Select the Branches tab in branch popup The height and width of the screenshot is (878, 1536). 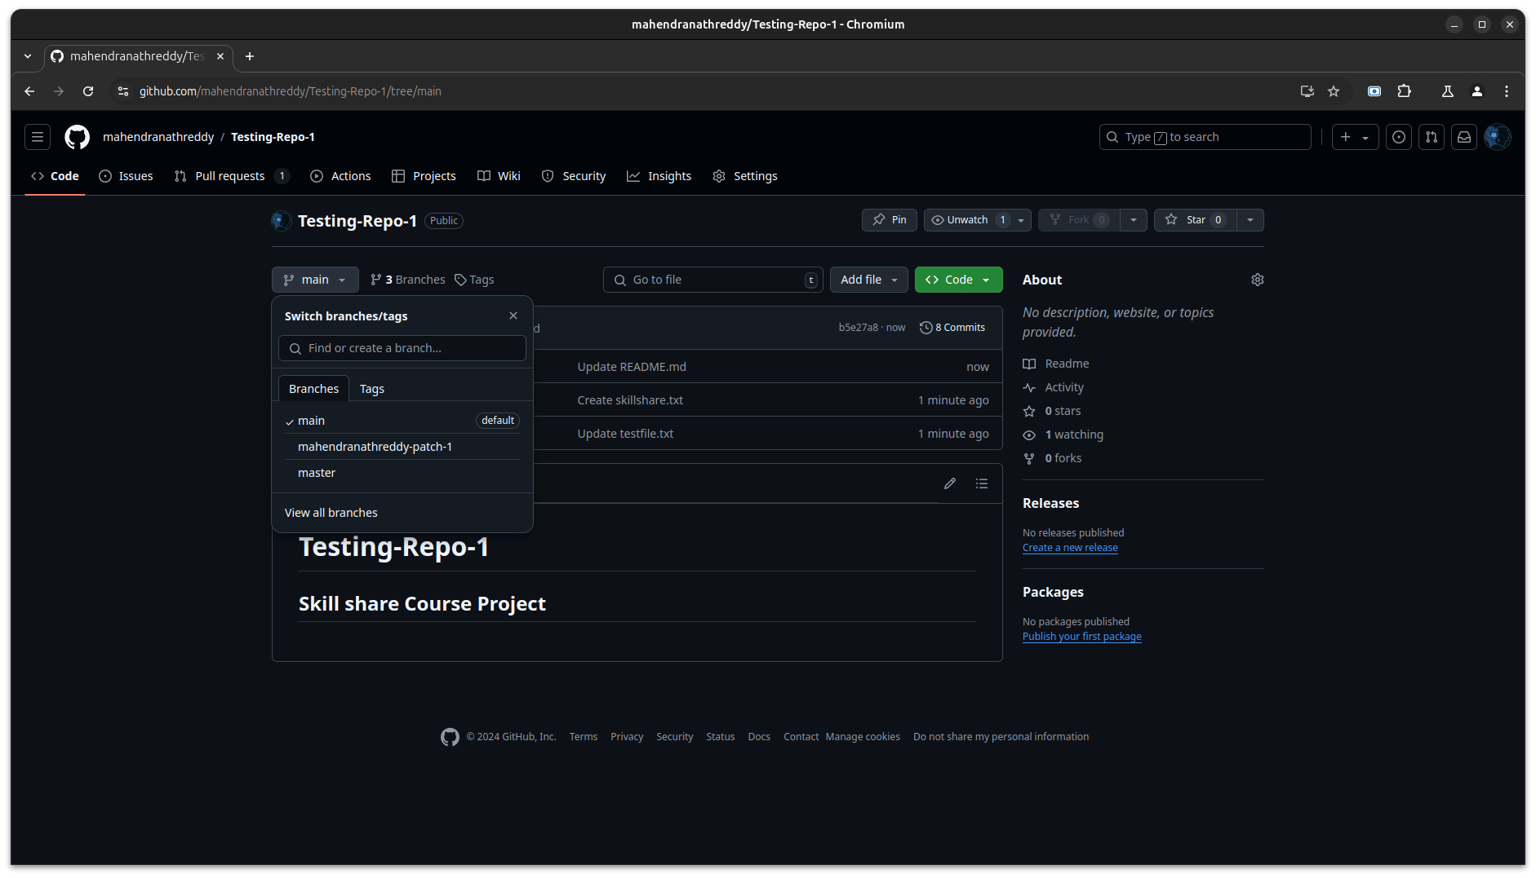coord(314,389)
